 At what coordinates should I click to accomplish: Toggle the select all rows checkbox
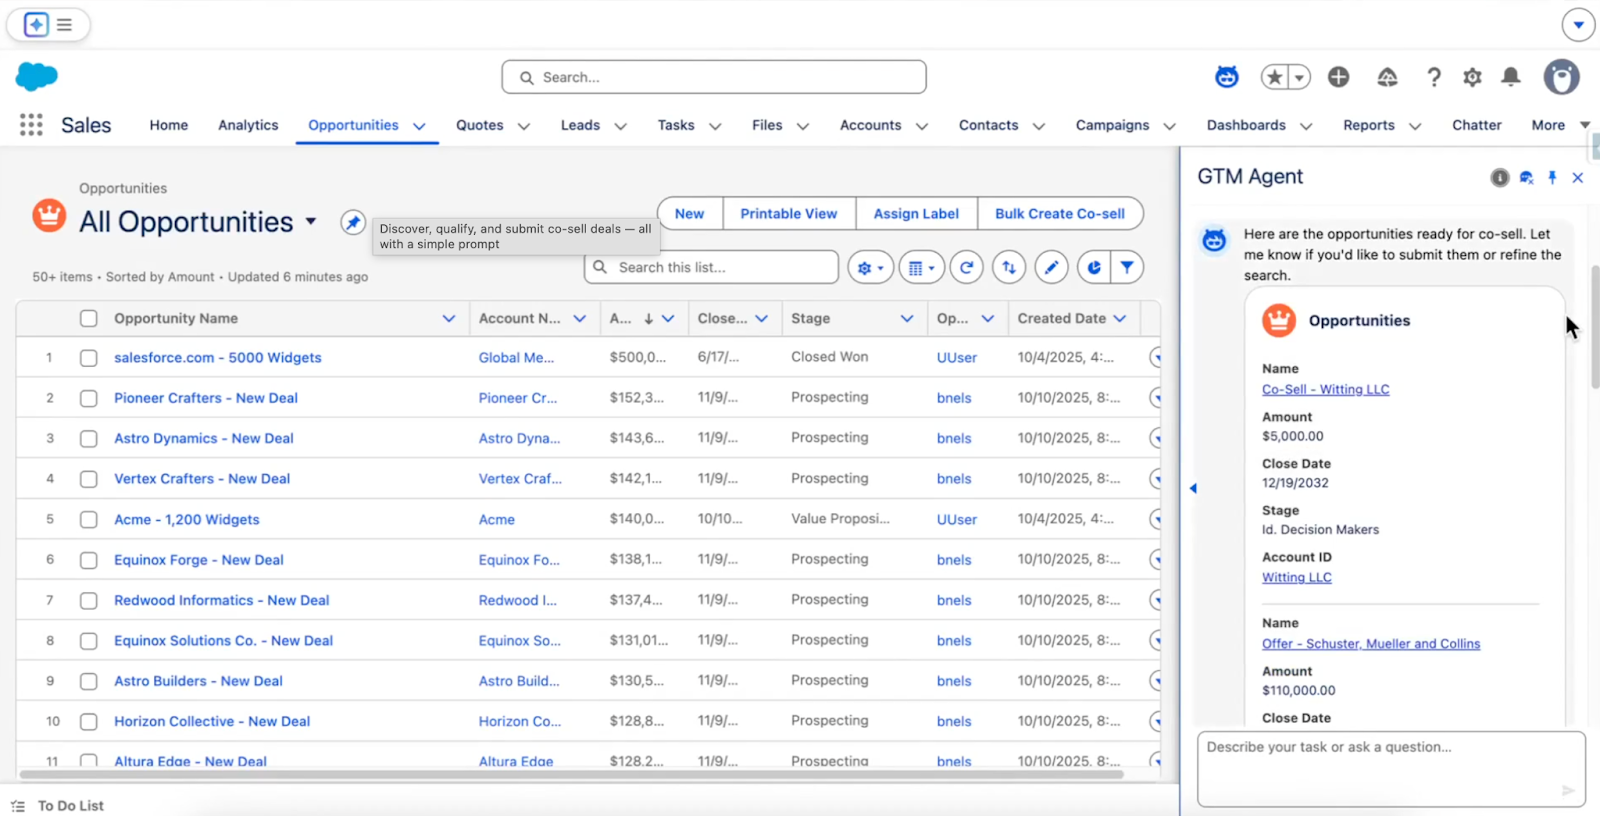89,318
